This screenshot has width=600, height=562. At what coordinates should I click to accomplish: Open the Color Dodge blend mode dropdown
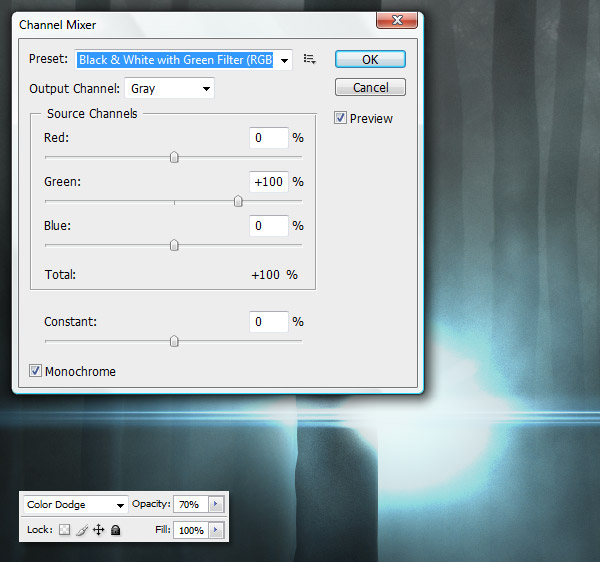point(75,505)
